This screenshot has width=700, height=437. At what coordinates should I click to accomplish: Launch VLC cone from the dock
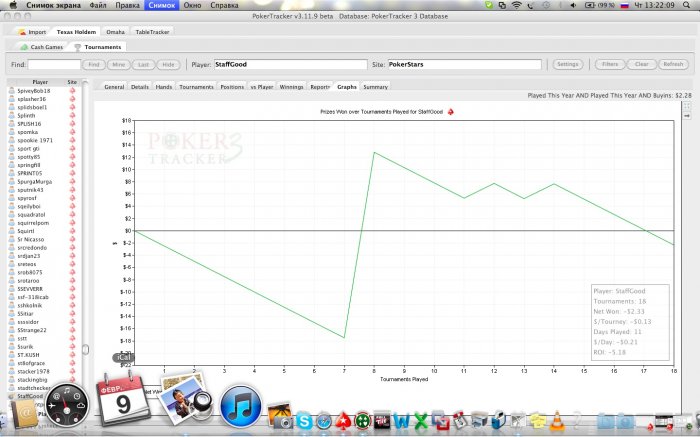pyautogui.click(x=557, y=420)
